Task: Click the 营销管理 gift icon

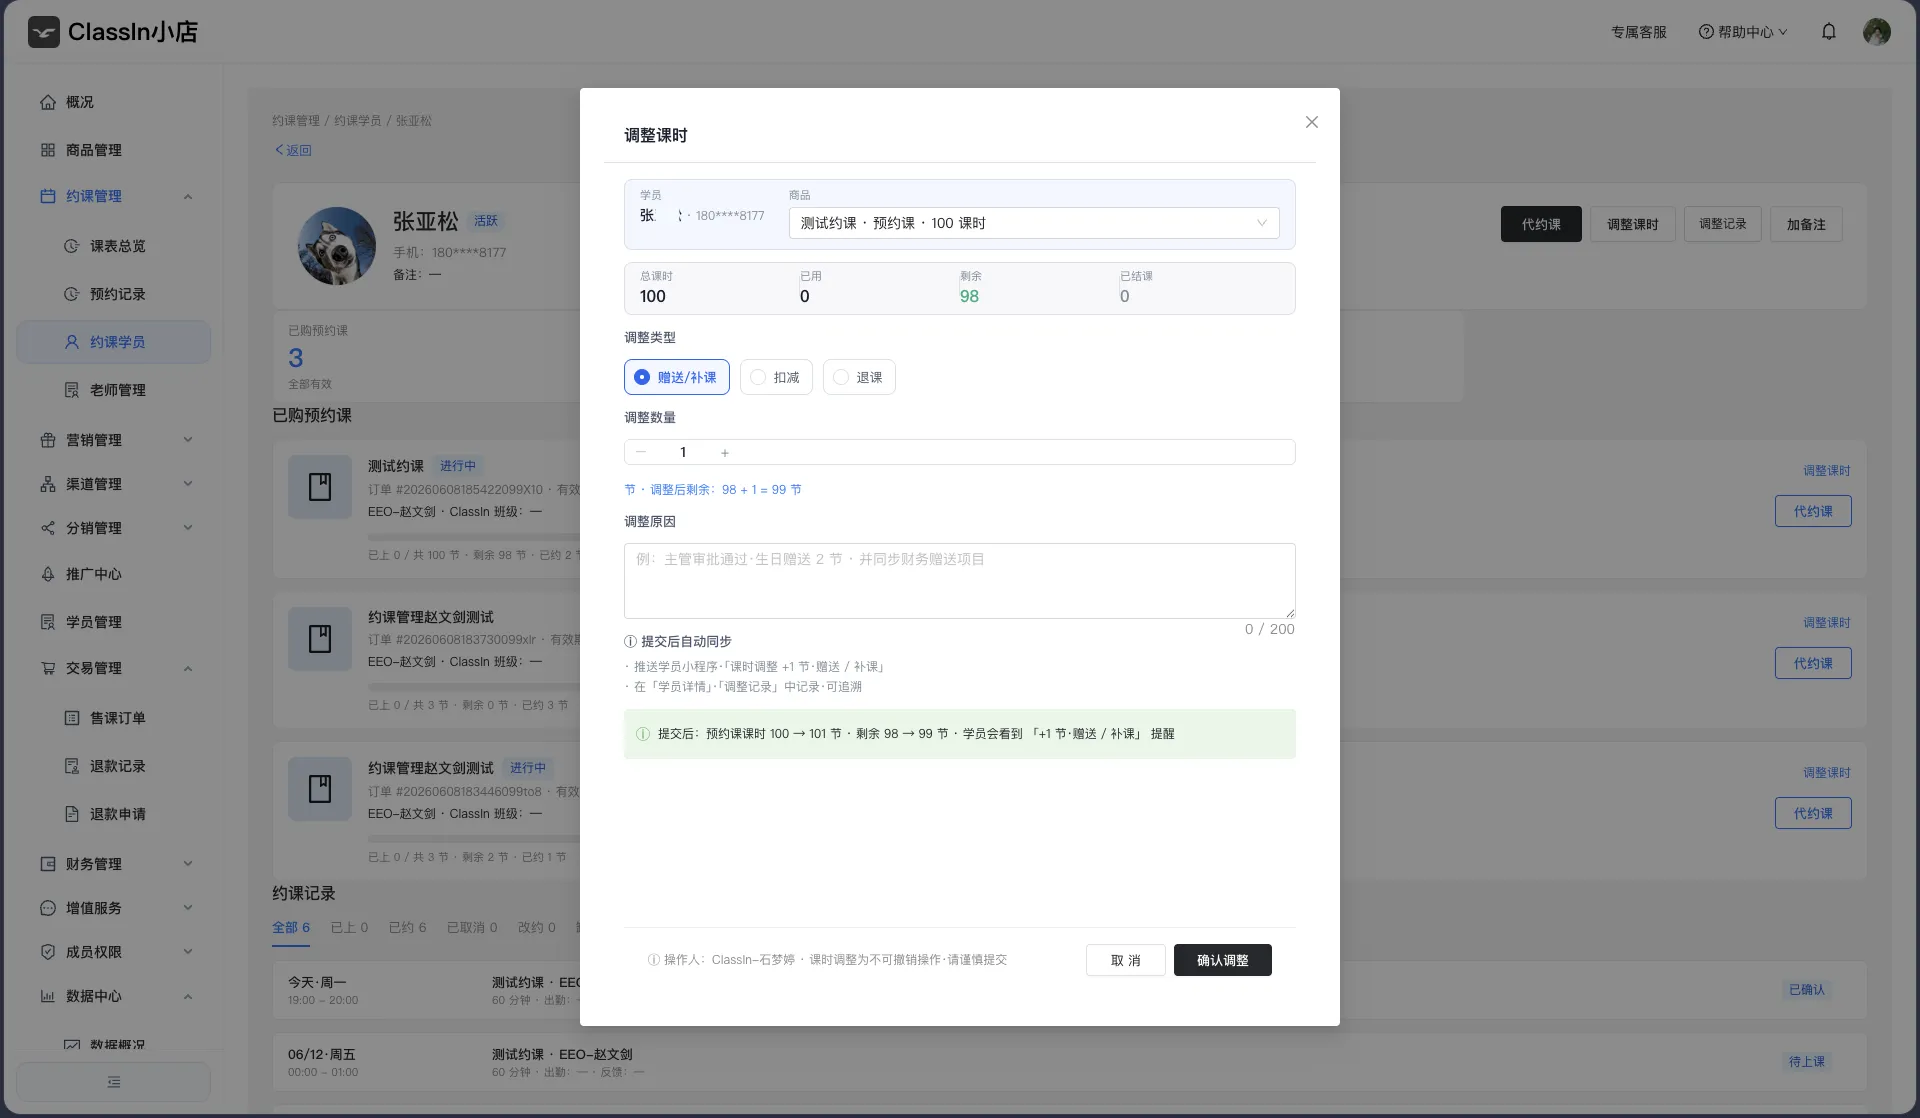Action: (48, 440)
